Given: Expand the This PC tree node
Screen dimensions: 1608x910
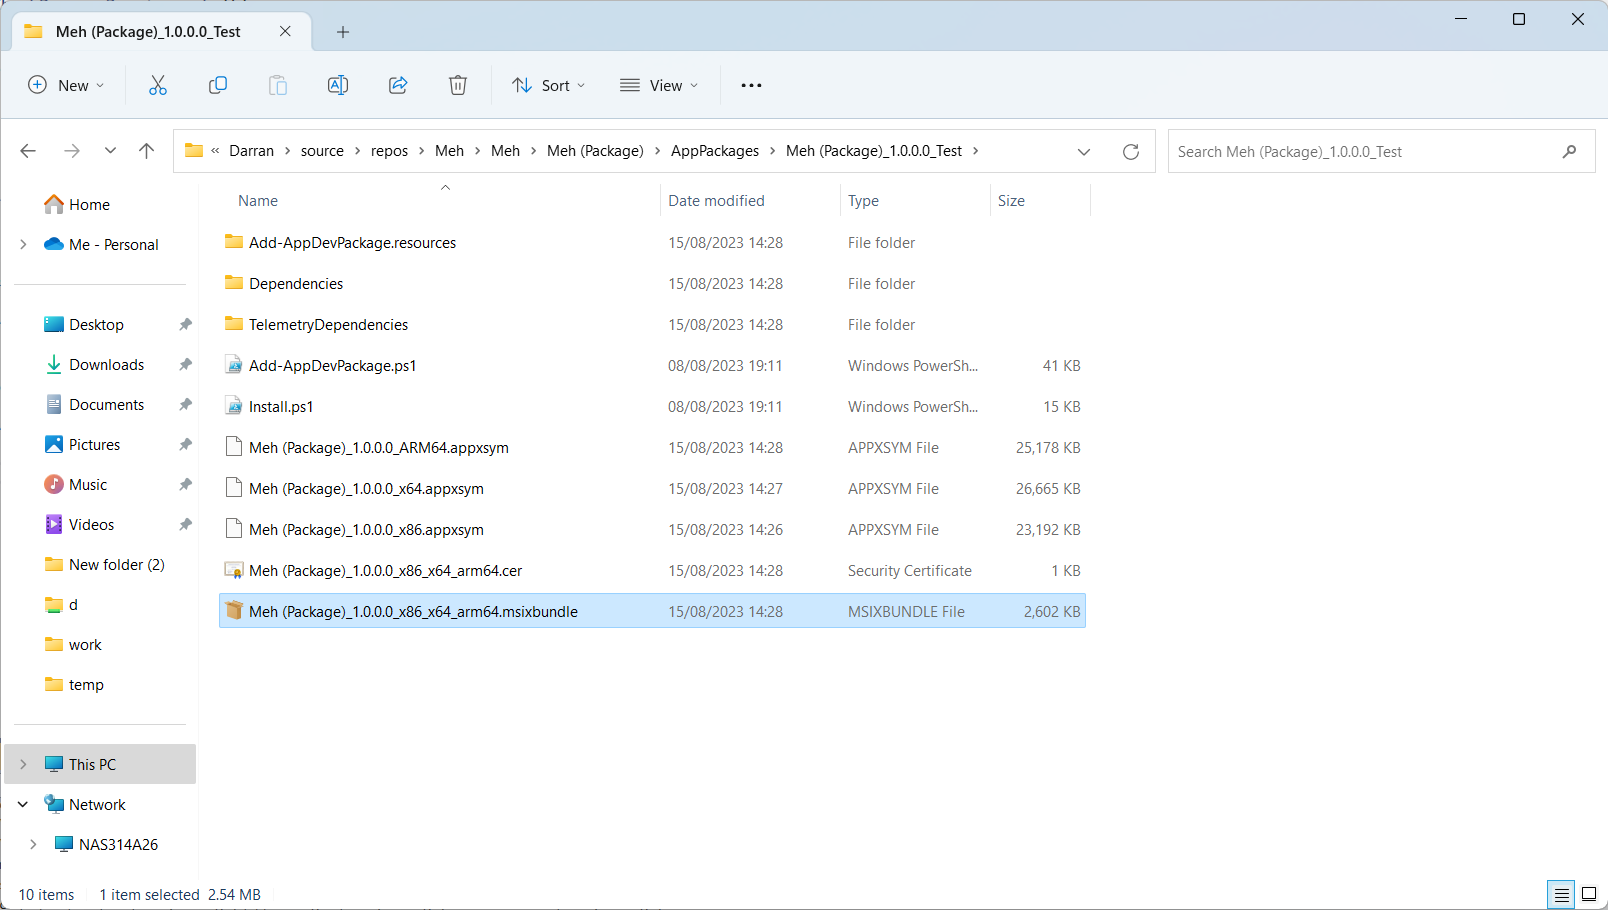Looking at the screenshot, I should point(22,763).
